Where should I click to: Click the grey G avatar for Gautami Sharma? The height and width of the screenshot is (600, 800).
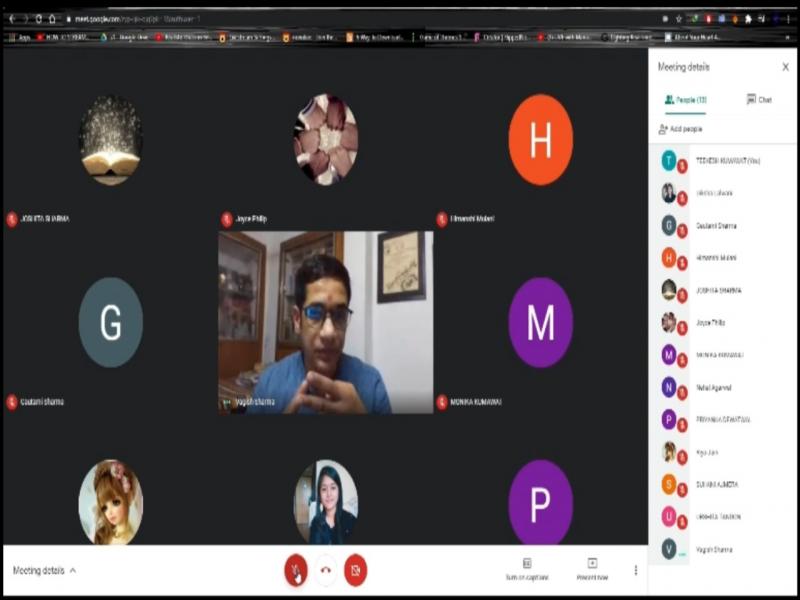(x=110, y=322)
